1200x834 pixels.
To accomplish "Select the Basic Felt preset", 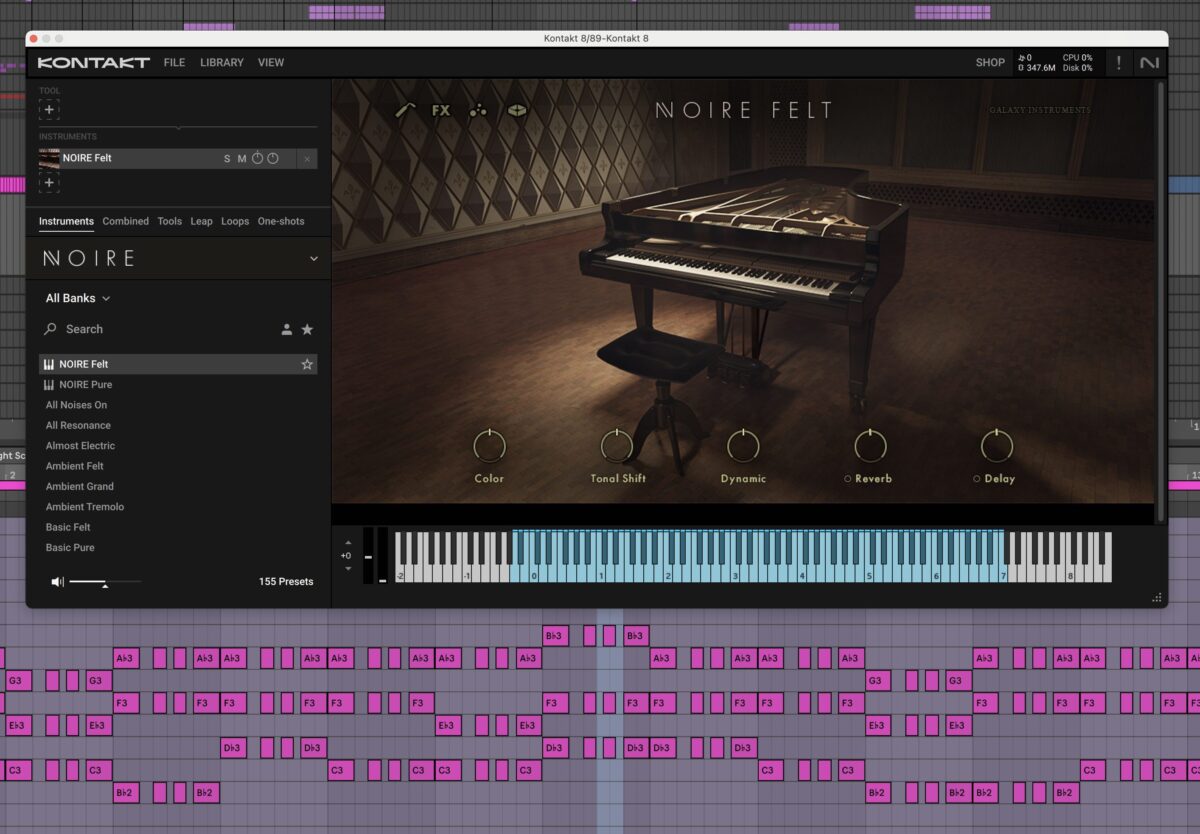I will (178, 527).
